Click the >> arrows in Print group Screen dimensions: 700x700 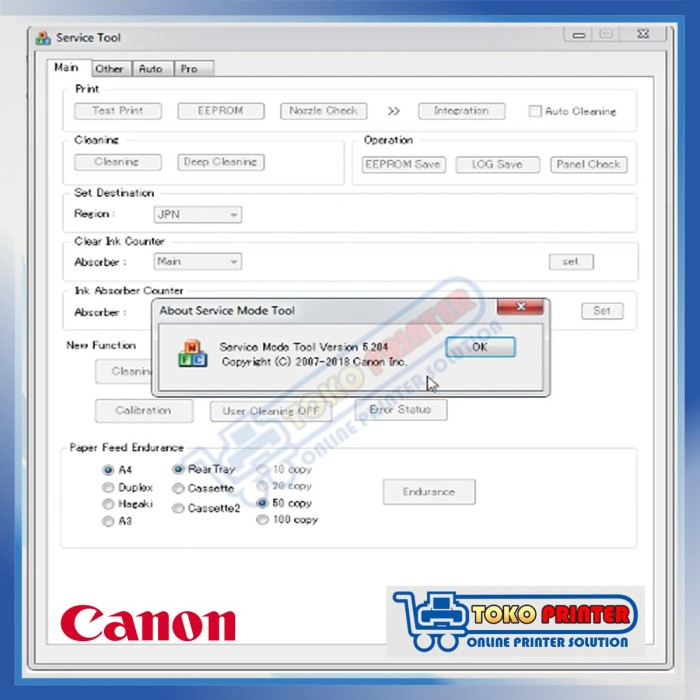pyautogui.click(x=393, y=111)
